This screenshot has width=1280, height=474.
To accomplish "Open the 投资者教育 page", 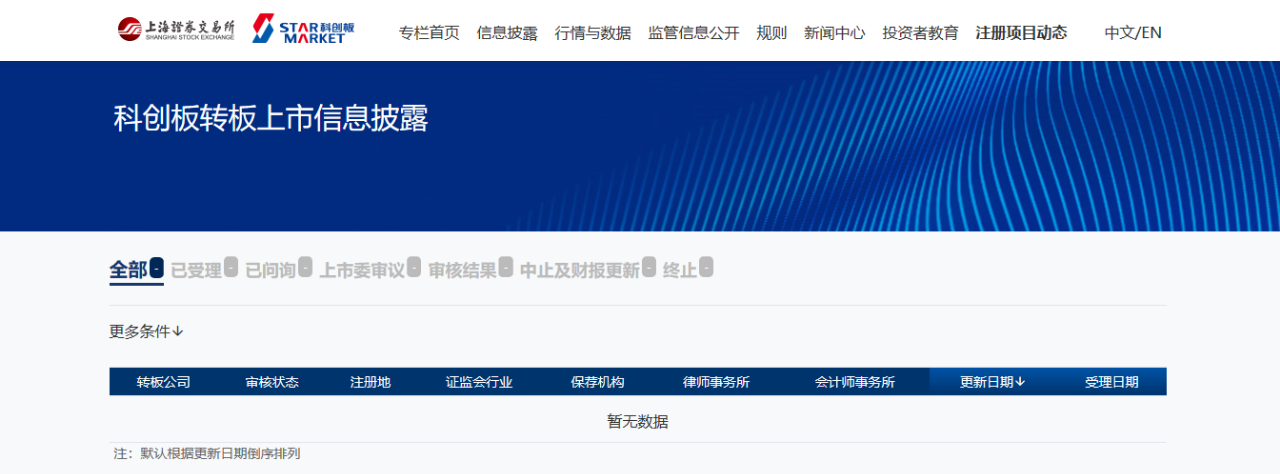I will click(921, 33).
